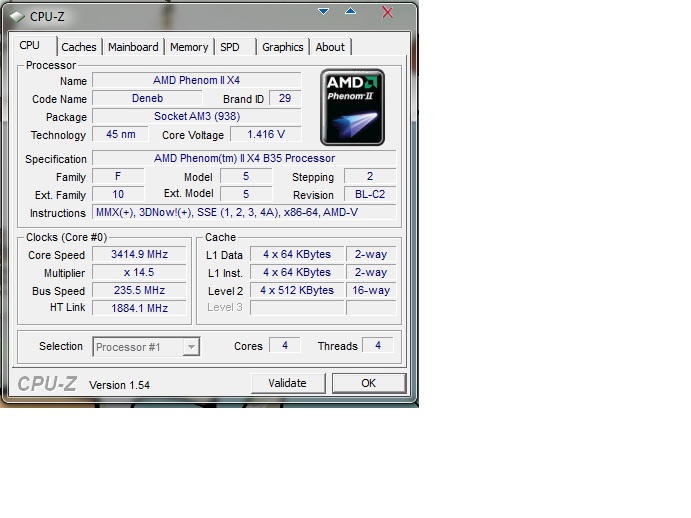The height and width of the screenshot is (518, 691).
Task: Click the Level 2 associativity '16-way'
Action: (371, 291)
